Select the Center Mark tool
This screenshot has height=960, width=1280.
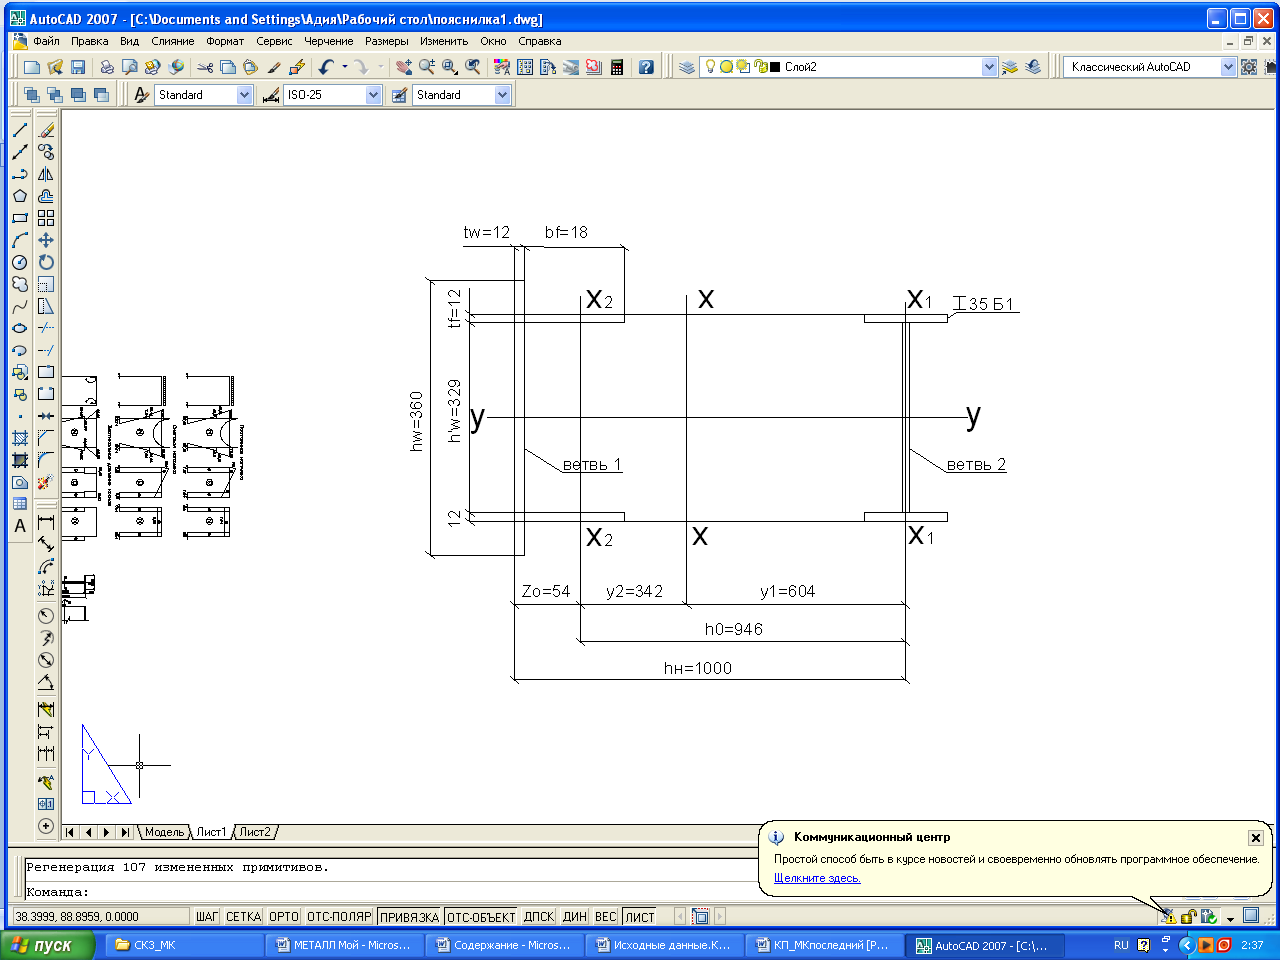point(46,826)
